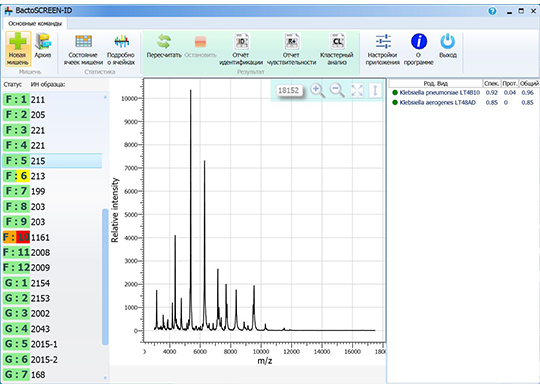Click the Выход exit power icon

click(x=448, y=45)
